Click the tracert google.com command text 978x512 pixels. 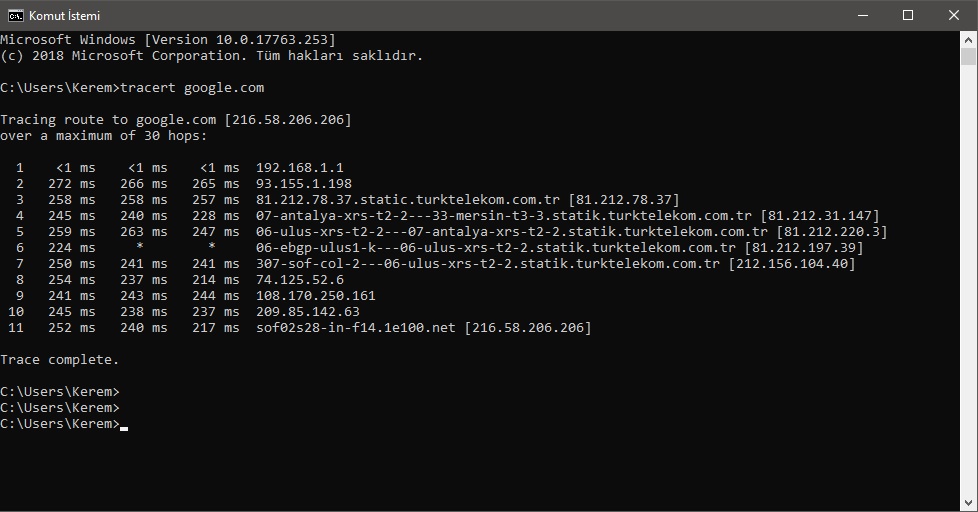(x=192, y=88)
